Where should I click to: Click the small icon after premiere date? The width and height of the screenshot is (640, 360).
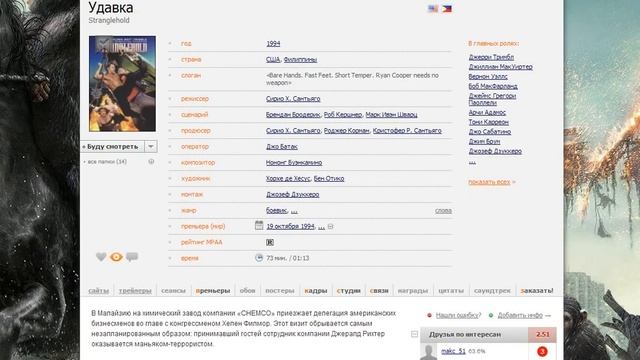pyautogui.click(x=331, y=227)
